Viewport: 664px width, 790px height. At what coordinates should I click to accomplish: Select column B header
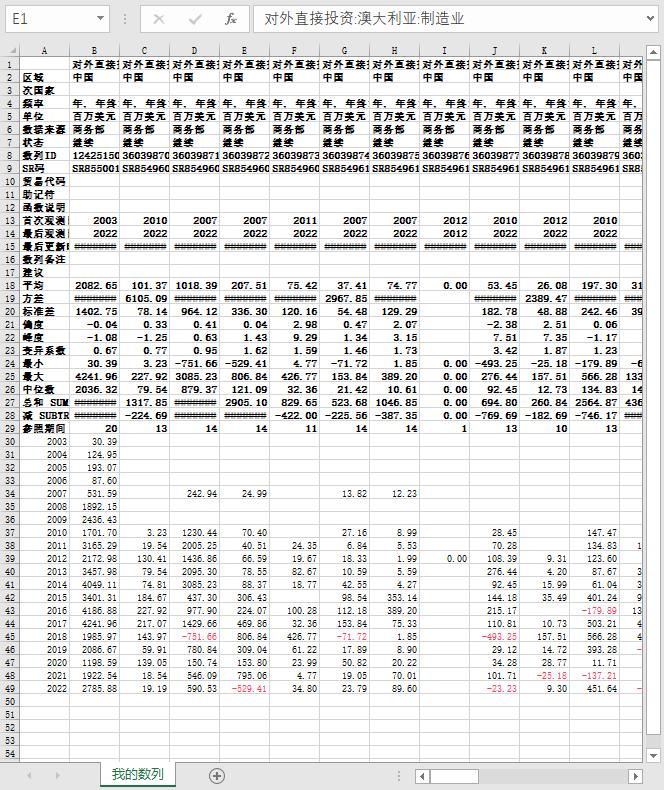pyautogui.click(x=94, y=50)
